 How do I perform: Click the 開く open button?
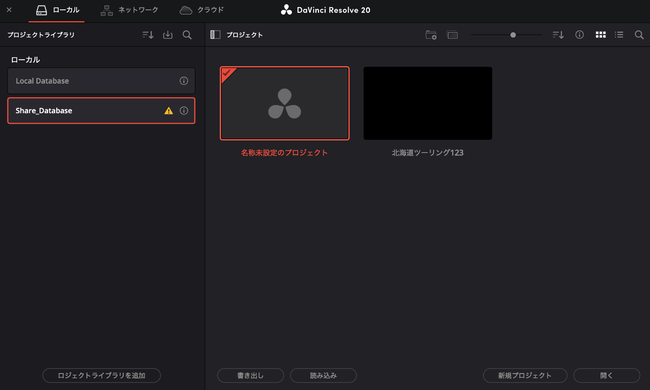point(606,375)
